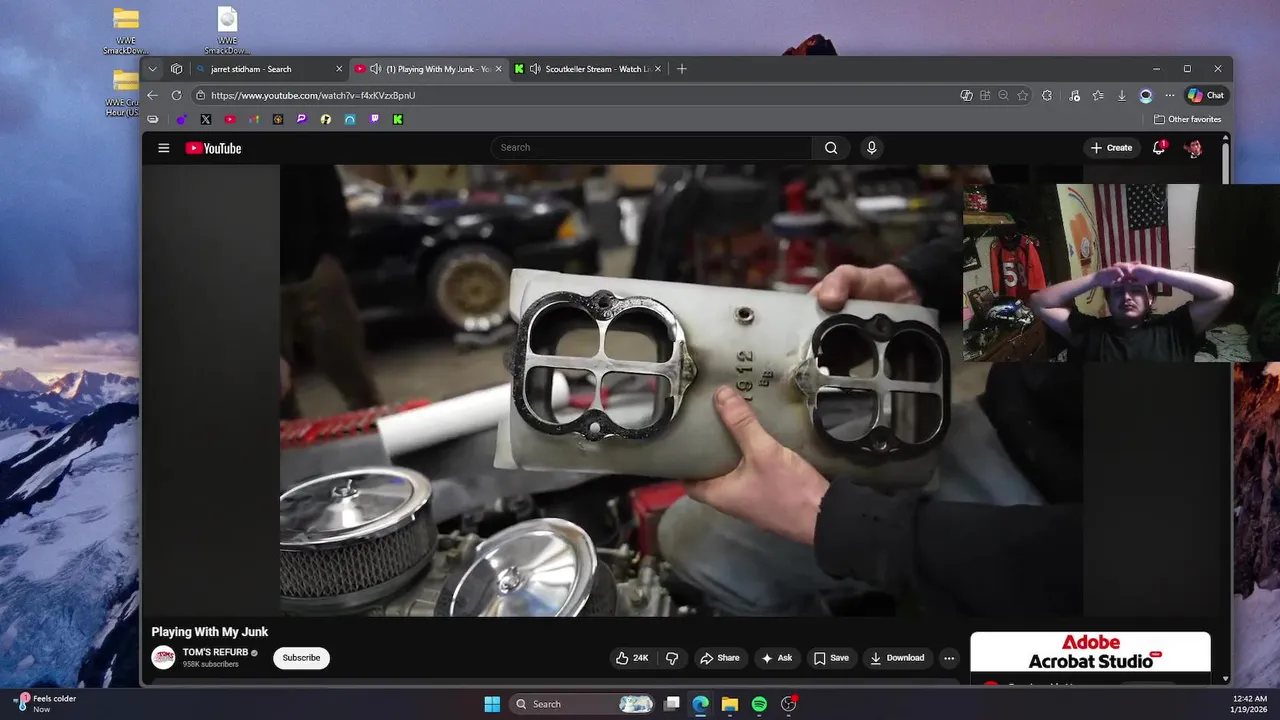Switch to Playing With My Junk YouTube tab
1280x720 pixels.
430,69
